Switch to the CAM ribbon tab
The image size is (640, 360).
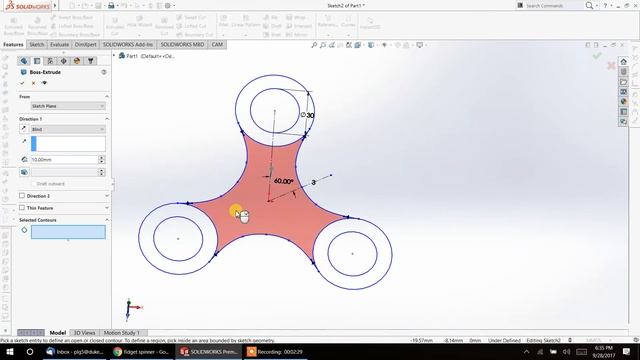point(217,44)
